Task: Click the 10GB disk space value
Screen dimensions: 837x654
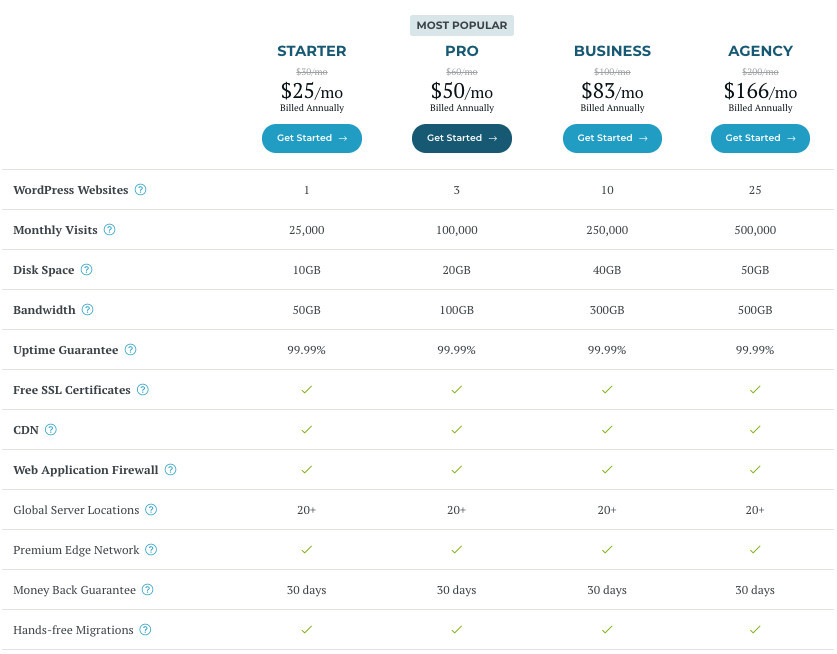Action: coord(306,270)
